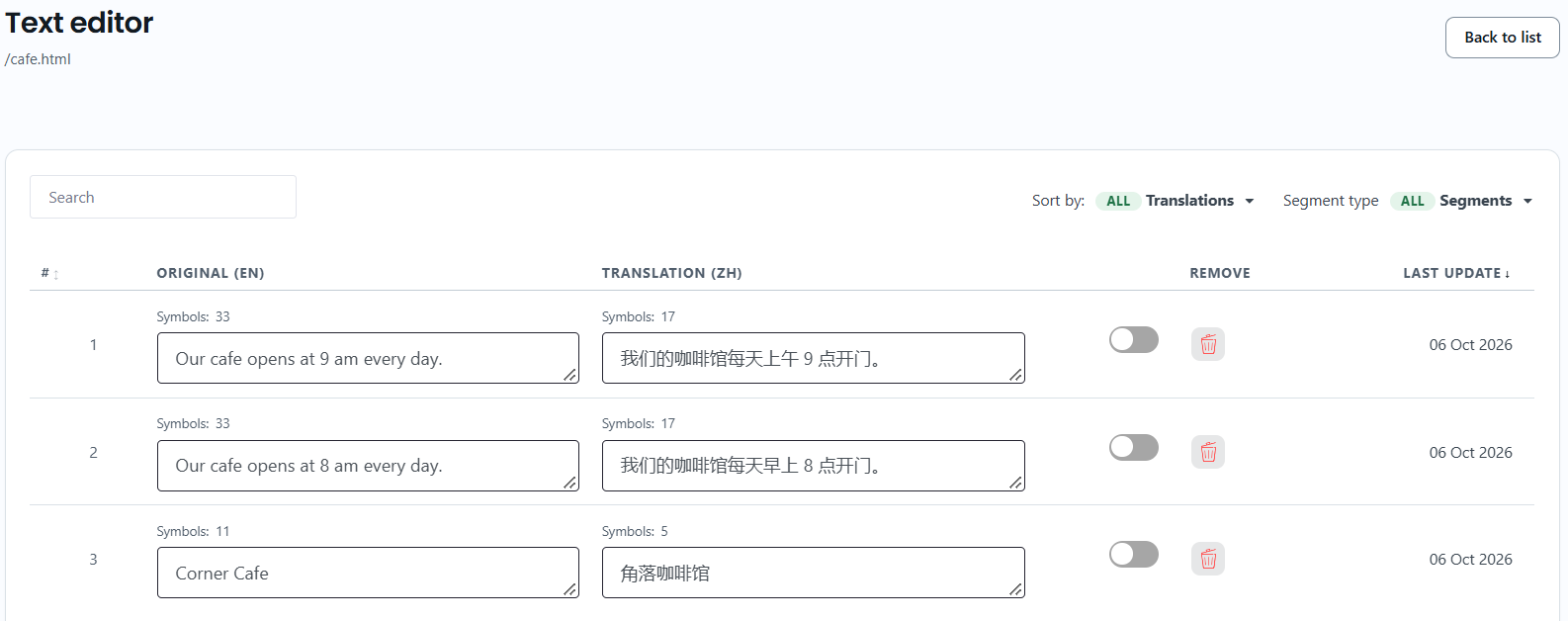Enable switch on the 'Corner Cafe' row
1568x621 pixels.
1134,554
